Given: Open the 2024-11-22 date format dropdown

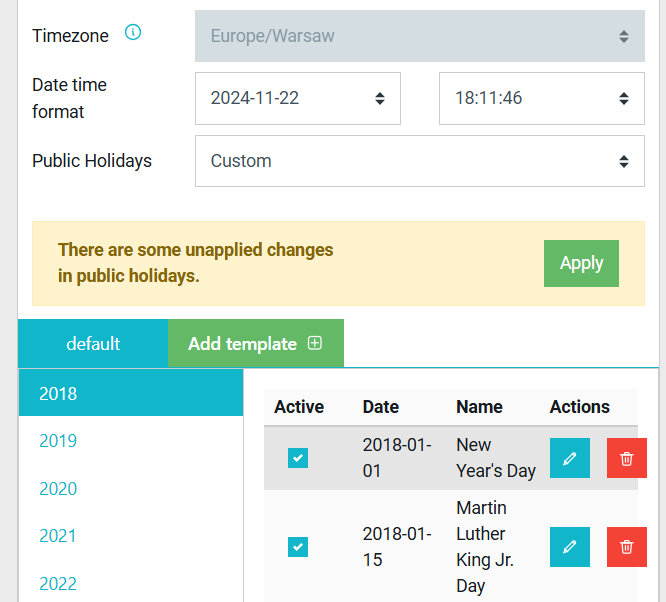Looking at the screenshot, I should point(298,99).
